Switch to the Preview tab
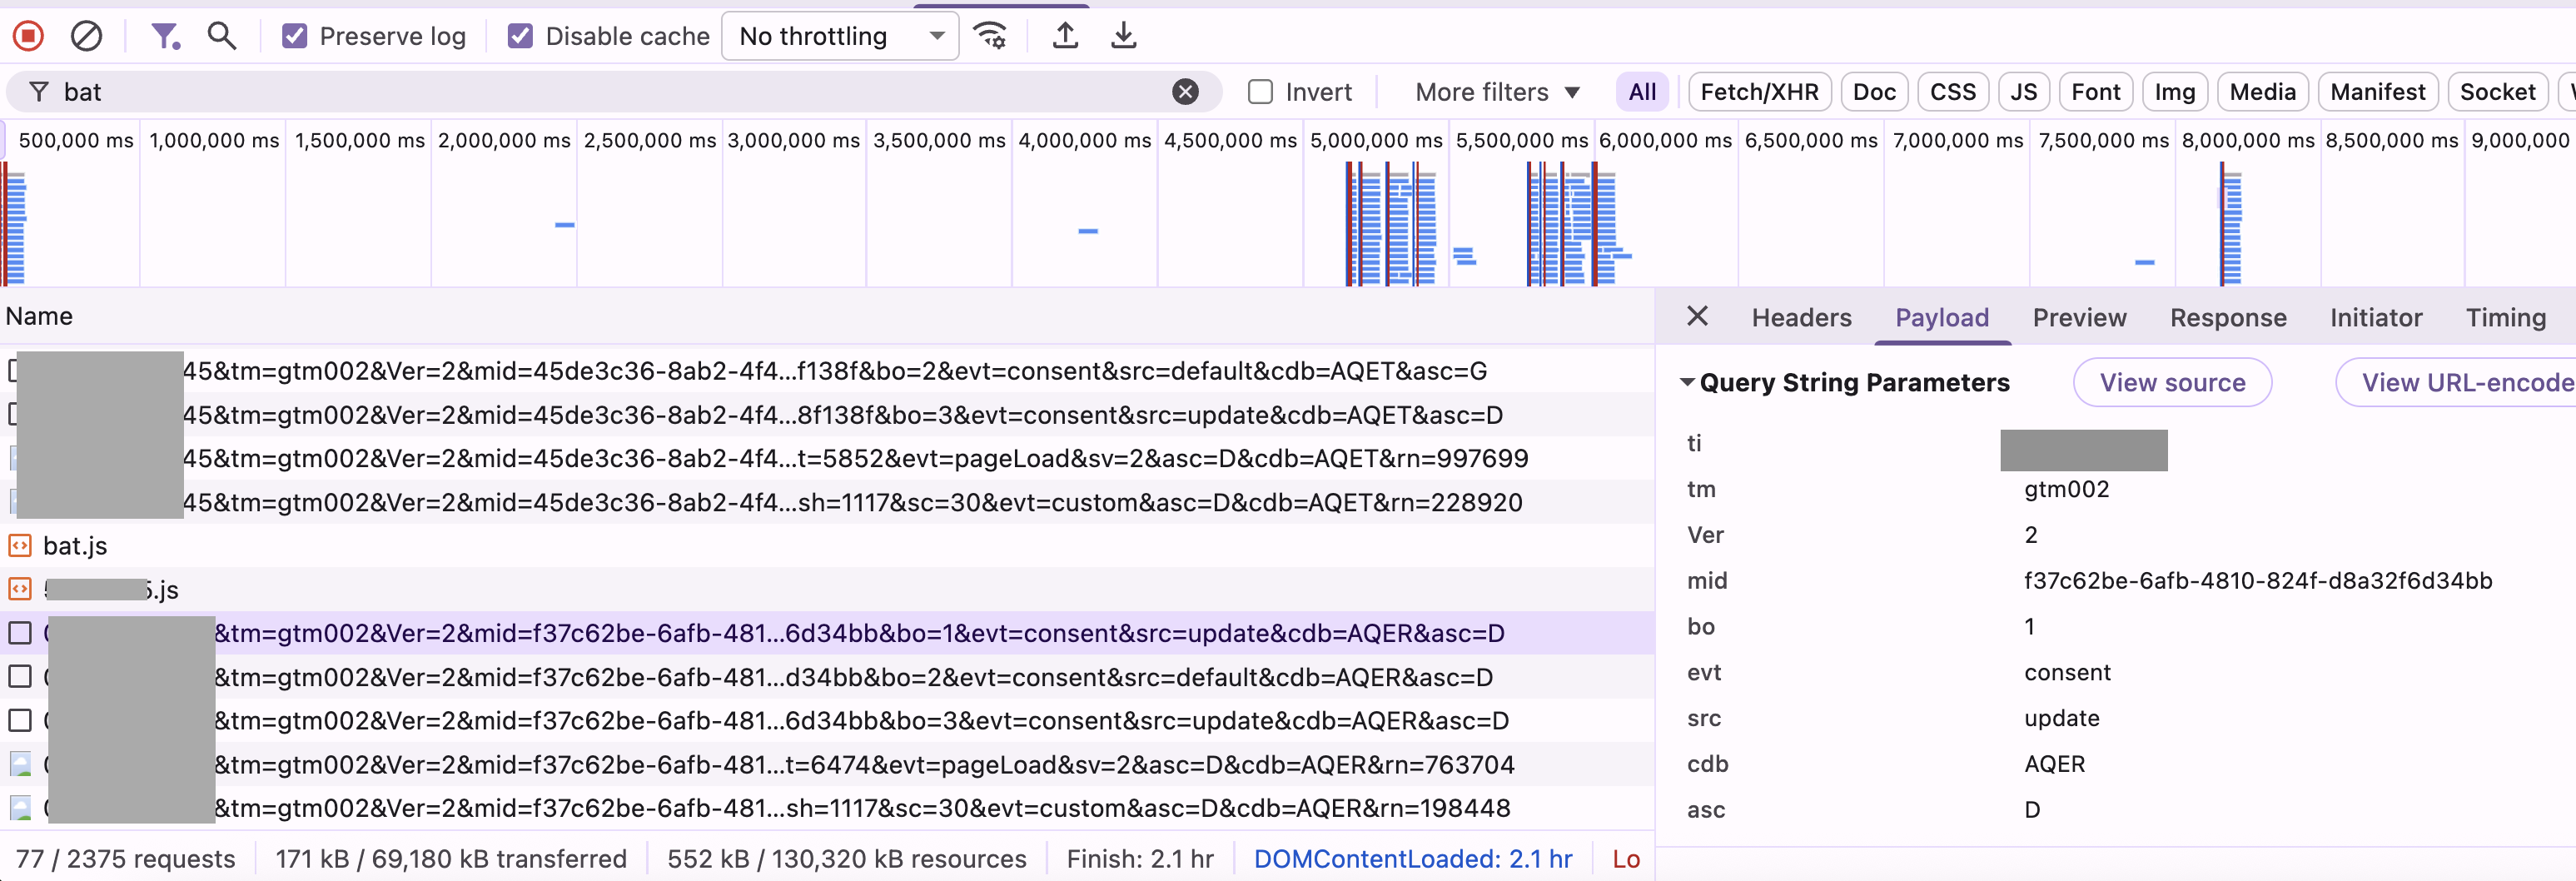Image resolution: width=2576 pixels, height=881 pixels. [2079, 317]
